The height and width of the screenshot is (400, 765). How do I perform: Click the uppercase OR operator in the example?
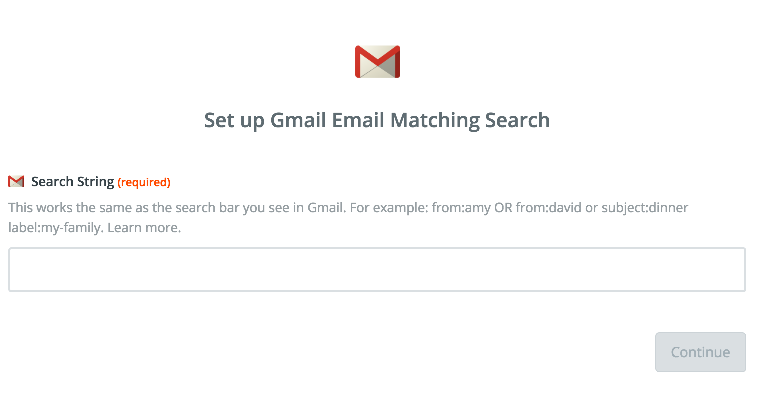[503, 208]
